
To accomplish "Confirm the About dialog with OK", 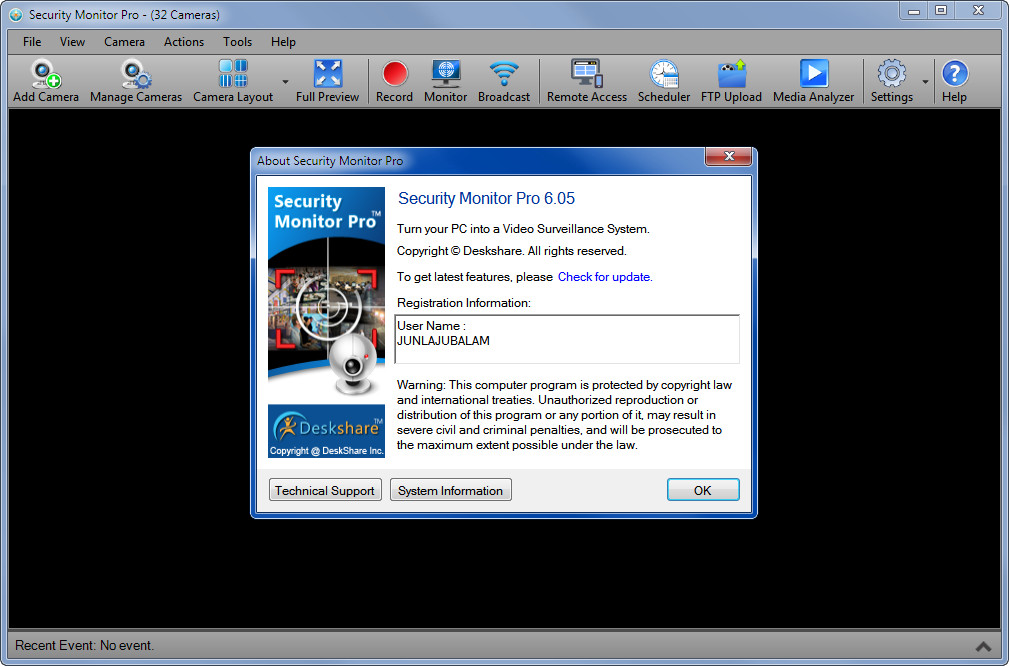I will tap(703, 490).
